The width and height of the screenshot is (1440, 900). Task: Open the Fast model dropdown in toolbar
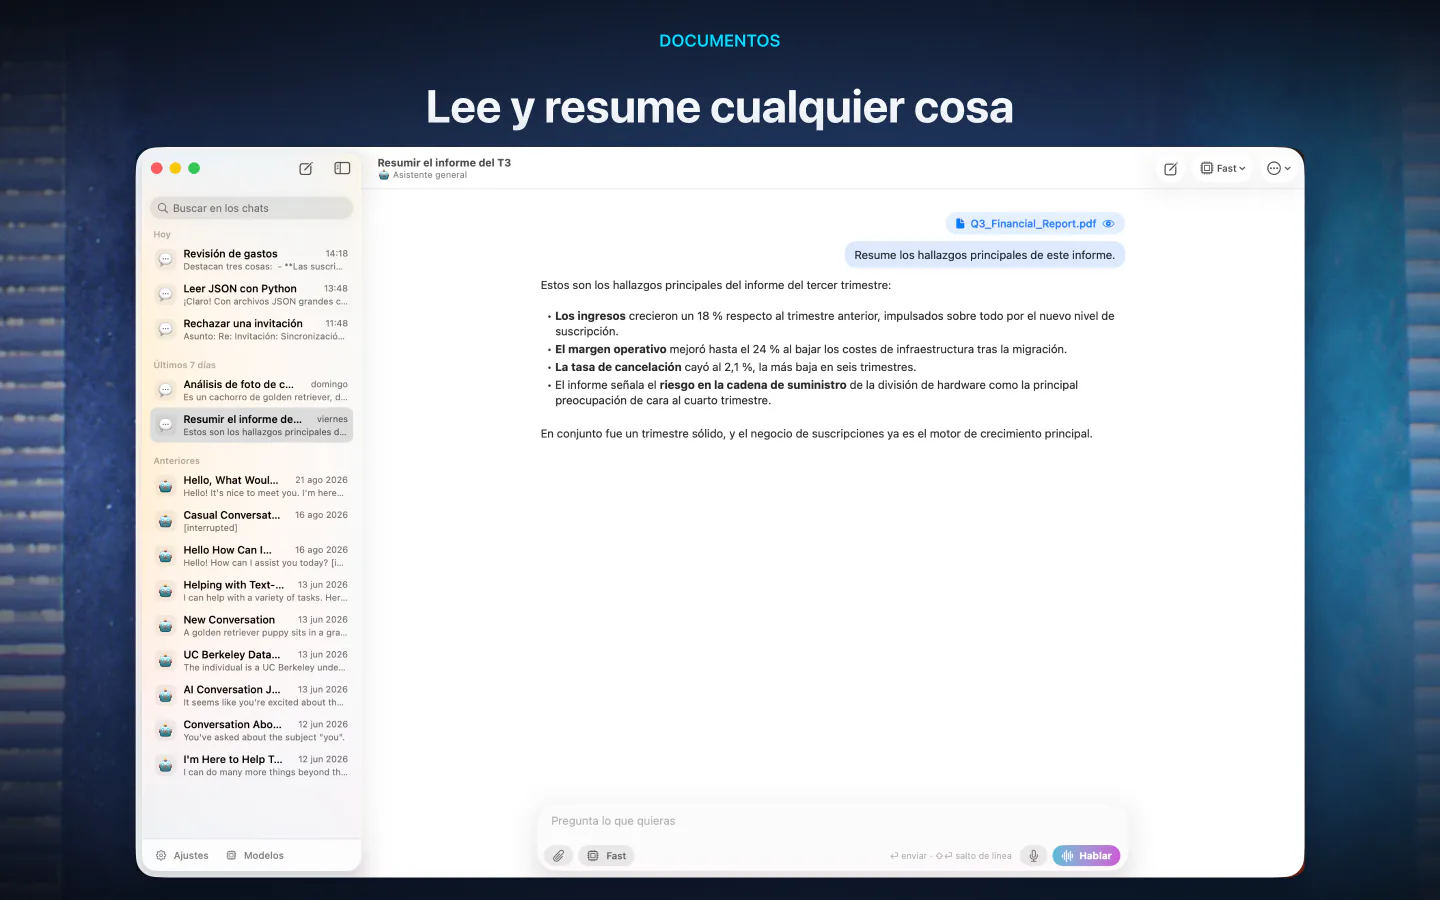point(1224,169)
